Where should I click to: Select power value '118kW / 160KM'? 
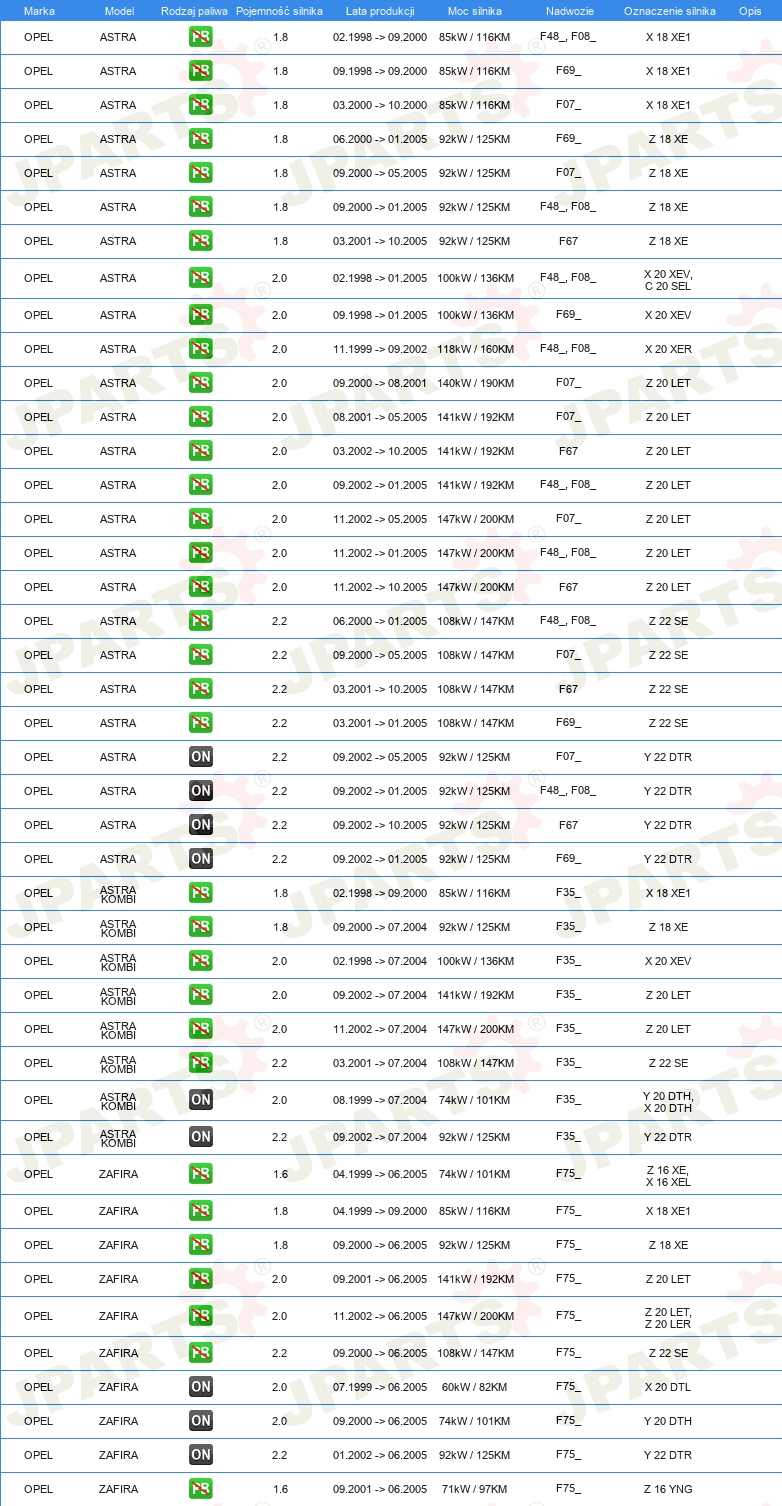click(475, 349)
